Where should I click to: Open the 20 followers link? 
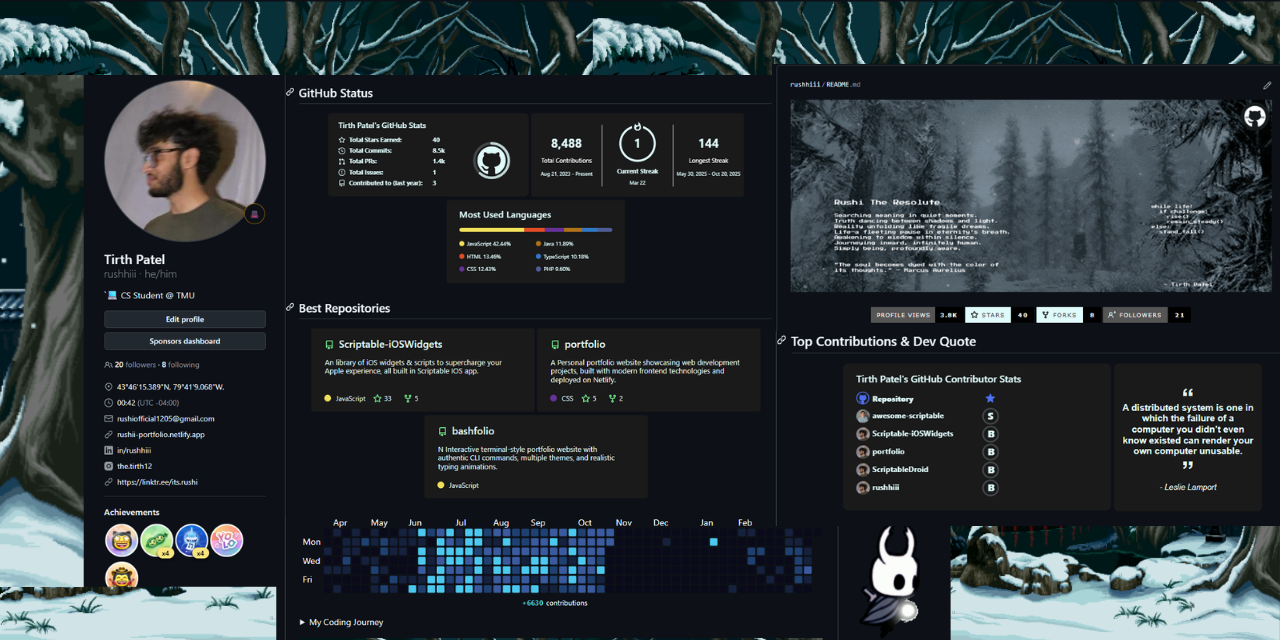[x=135, y=365]
